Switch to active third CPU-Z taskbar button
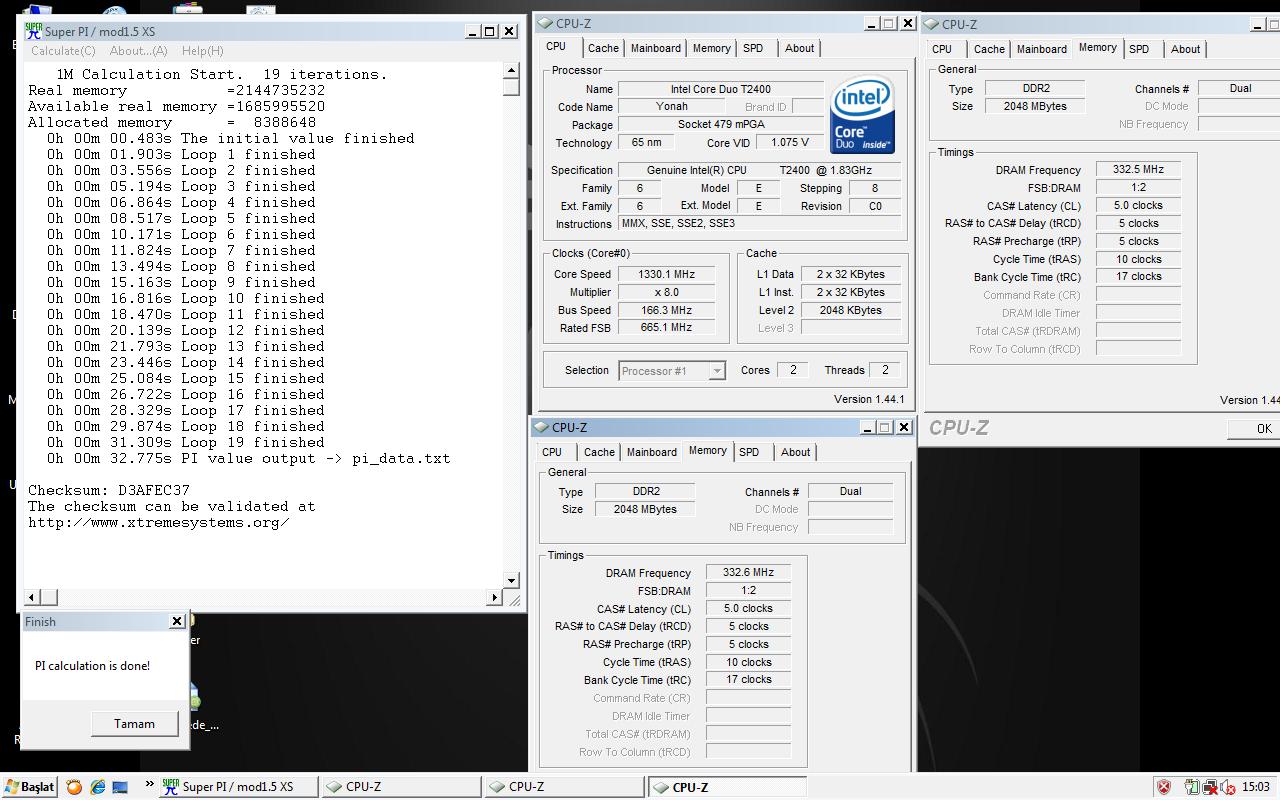The width and height of the screenshot is (1280, 800). click(x=727, y=787)
